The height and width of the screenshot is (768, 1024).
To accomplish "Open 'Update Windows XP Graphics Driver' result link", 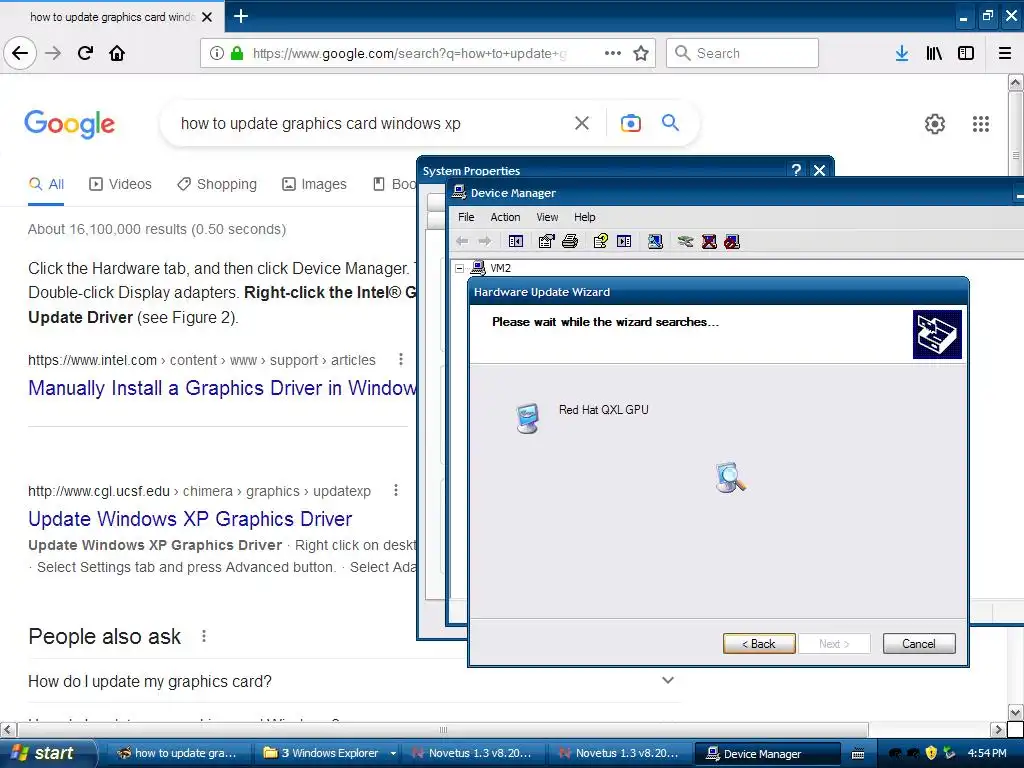I will 190,519.
